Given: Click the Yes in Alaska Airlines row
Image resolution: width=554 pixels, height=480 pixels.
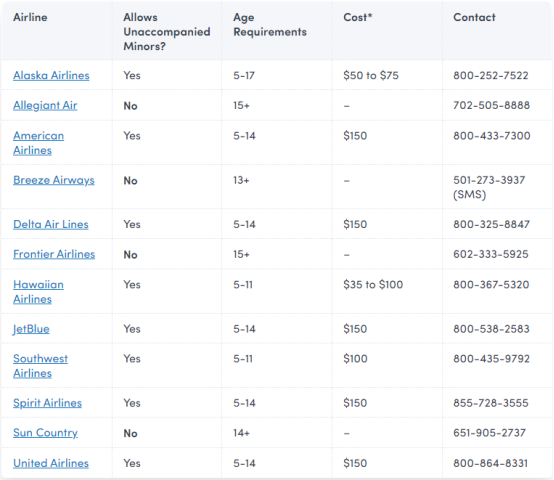Looking at the screenshot, I should [132, 75].
